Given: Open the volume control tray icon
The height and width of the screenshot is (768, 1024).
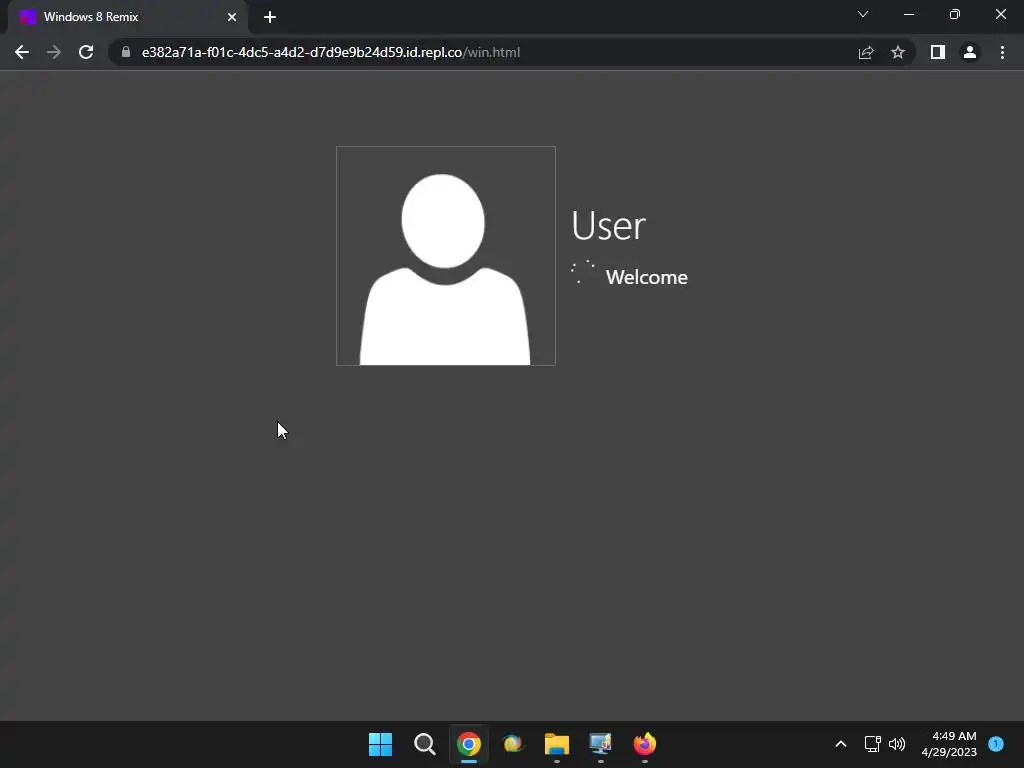Looking at the screenshot, I should coord(897,744).
